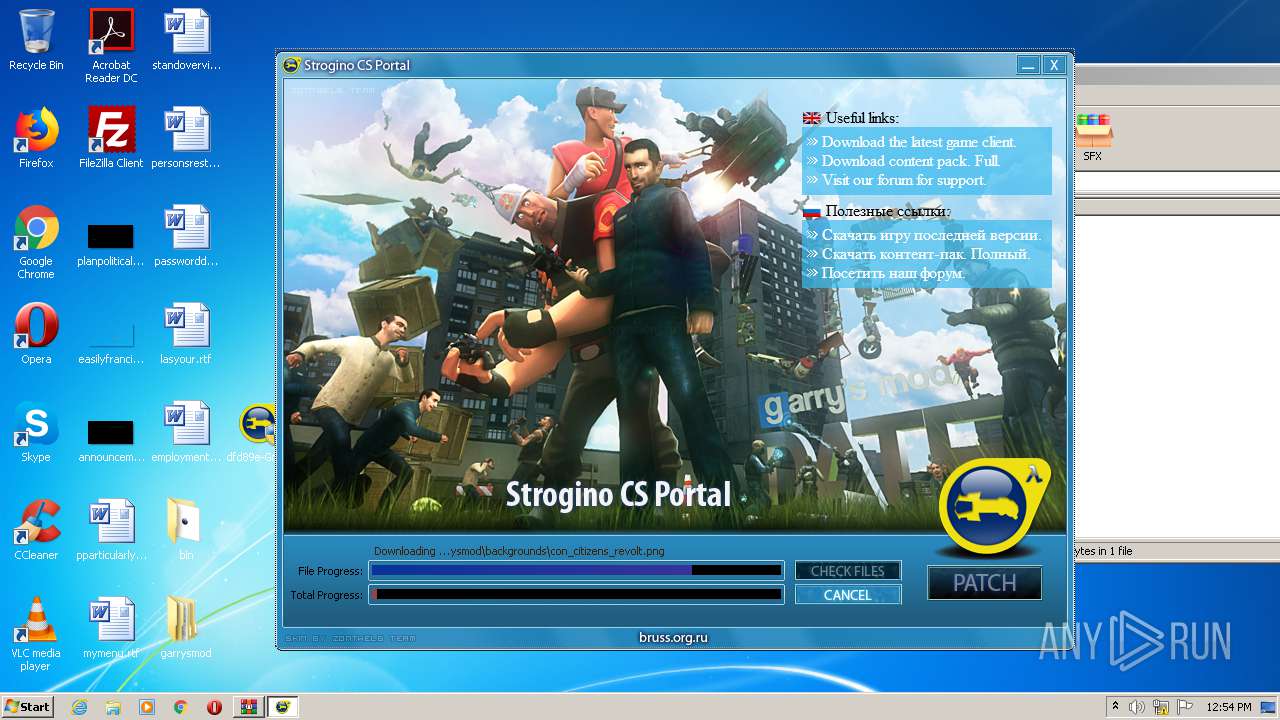The width and height of the screenshot is (1280, 720).
Task: Launch Skype desktop shortcut
Action: [x=36, y=432]
